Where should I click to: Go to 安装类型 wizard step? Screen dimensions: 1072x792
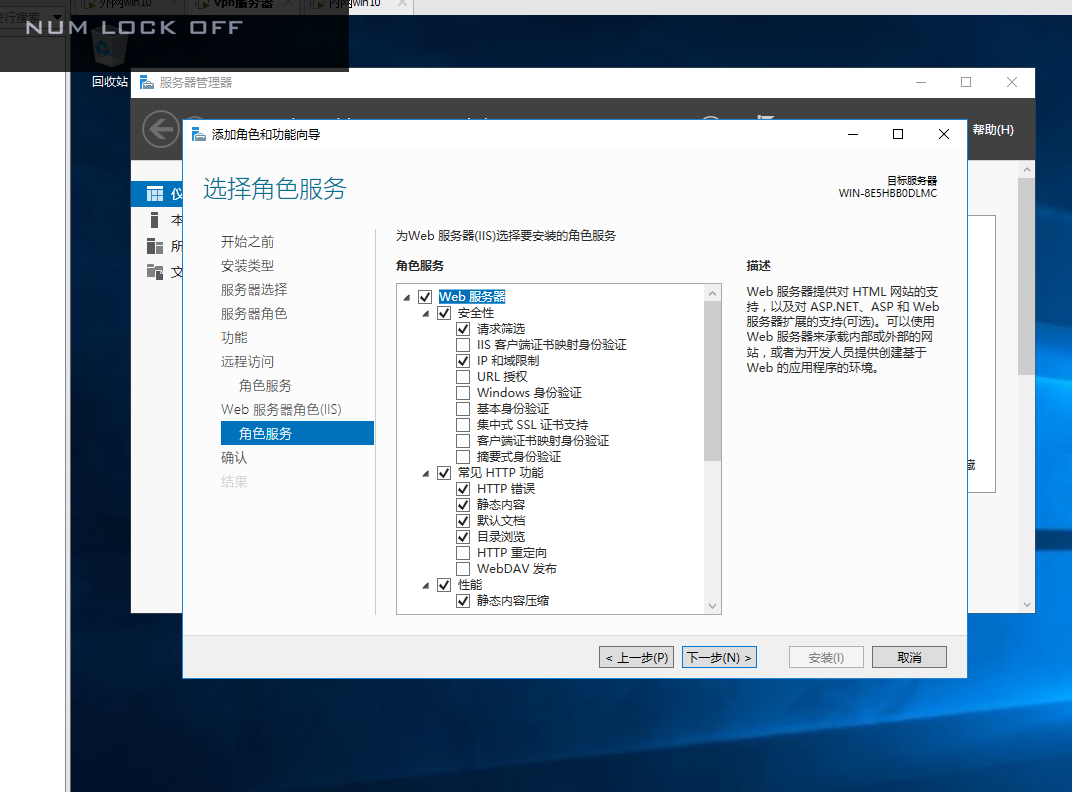(247, 265)
